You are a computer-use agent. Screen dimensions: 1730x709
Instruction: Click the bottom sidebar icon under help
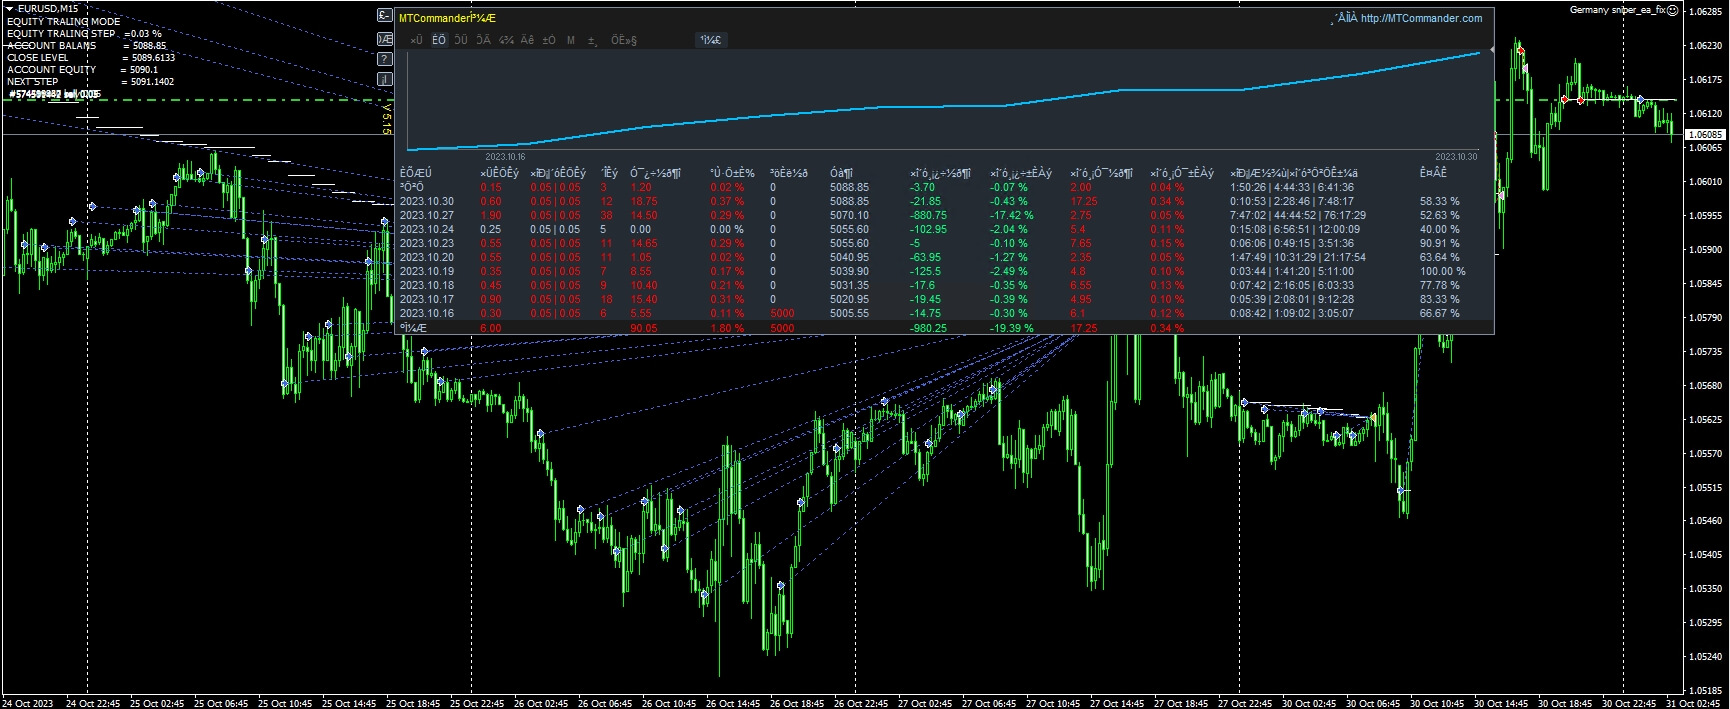point(385,79)
